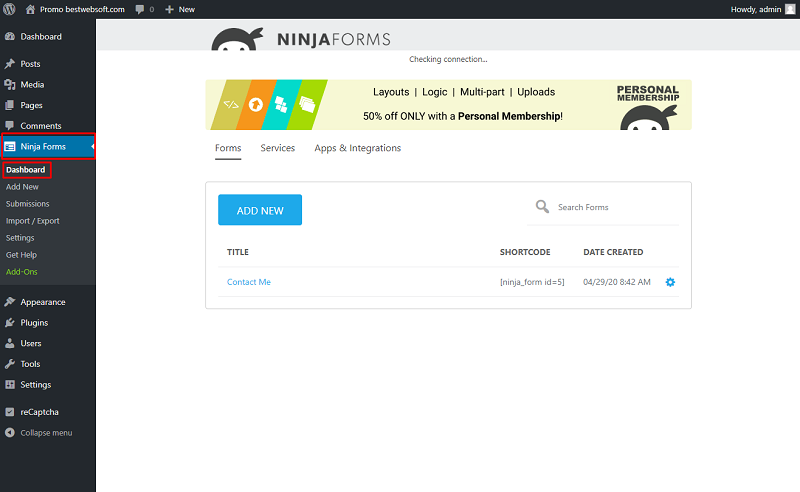Open the home icon for Promo bestwebsoft.com
This screenshot has height=492, width=800.
click(x=31, y=9)
